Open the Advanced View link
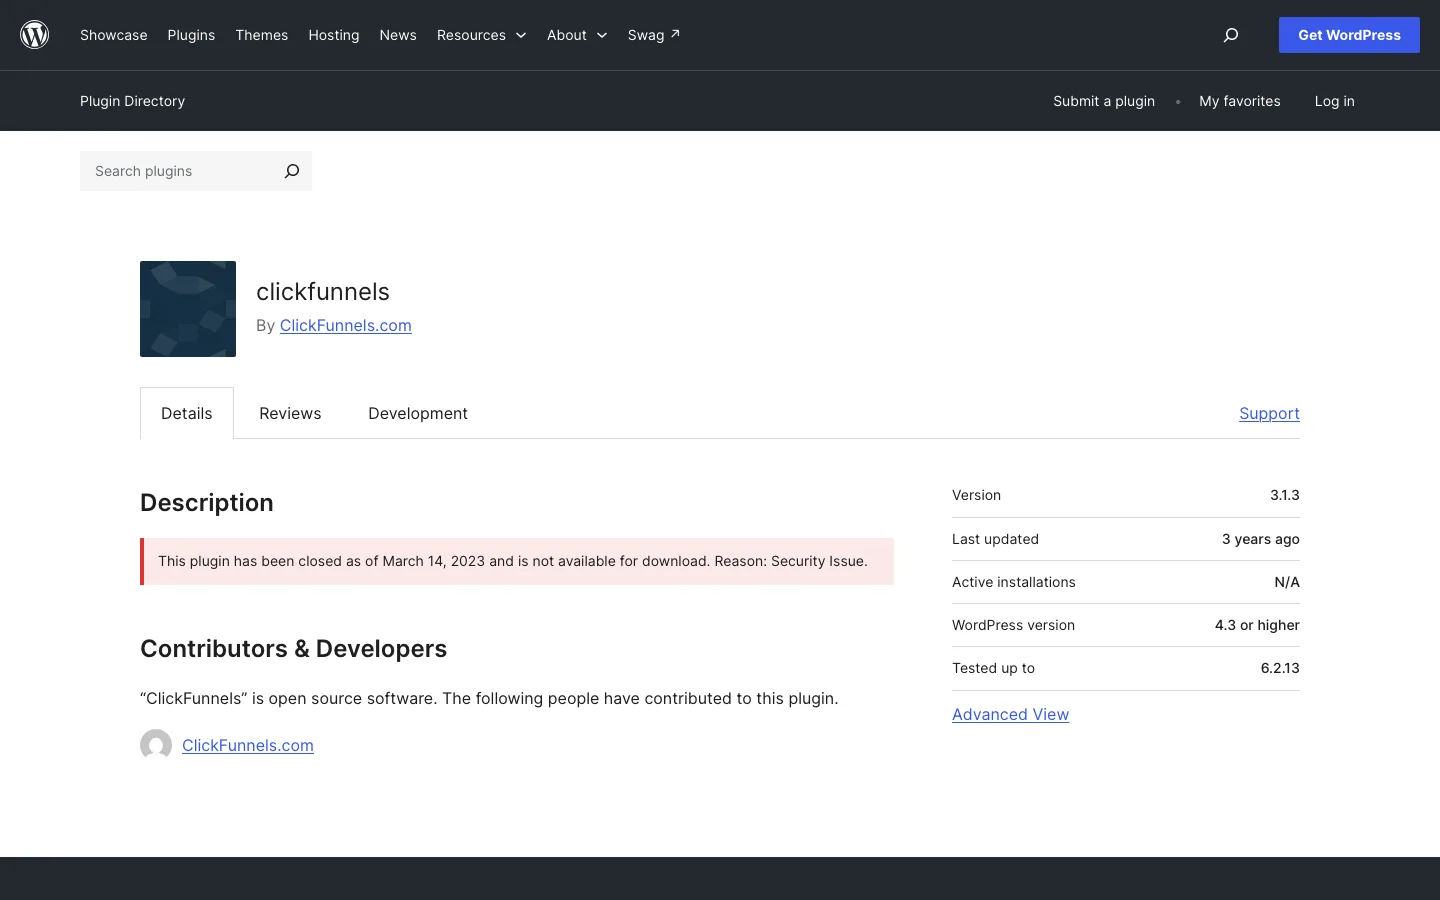 [x=1010, y=714]
